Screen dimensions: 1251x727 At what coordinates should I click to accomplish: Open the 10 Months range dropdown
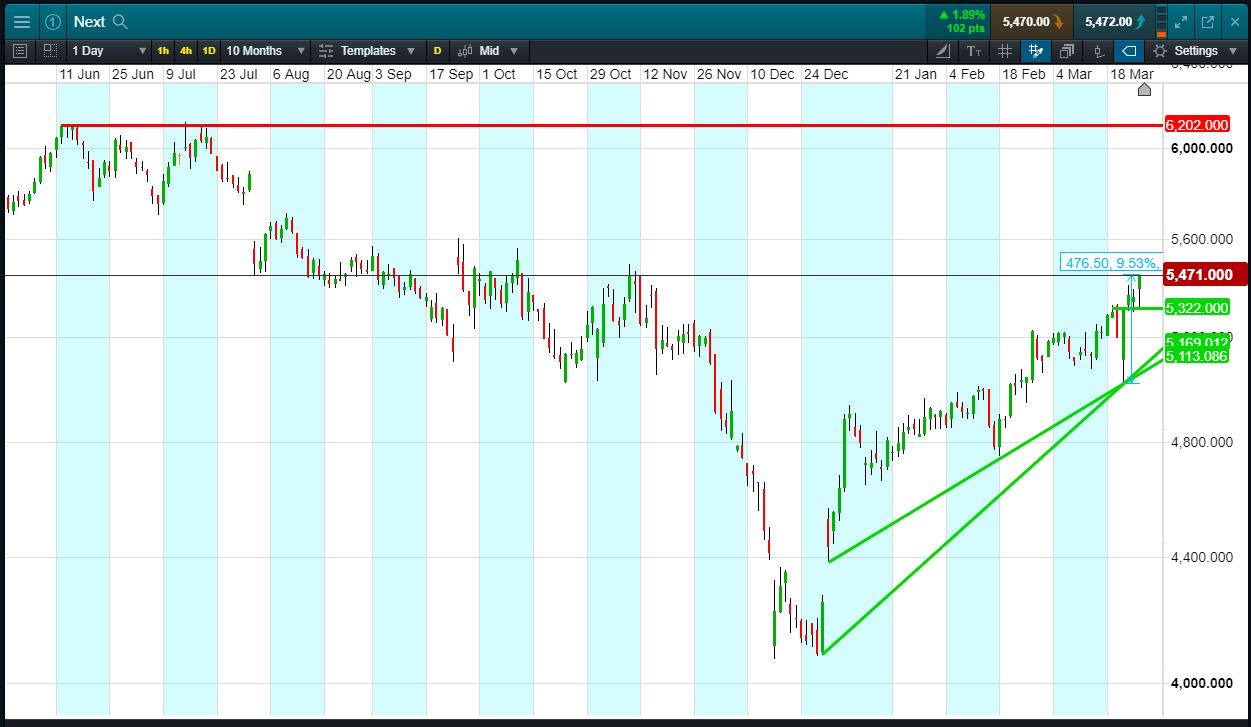point(264,50)
